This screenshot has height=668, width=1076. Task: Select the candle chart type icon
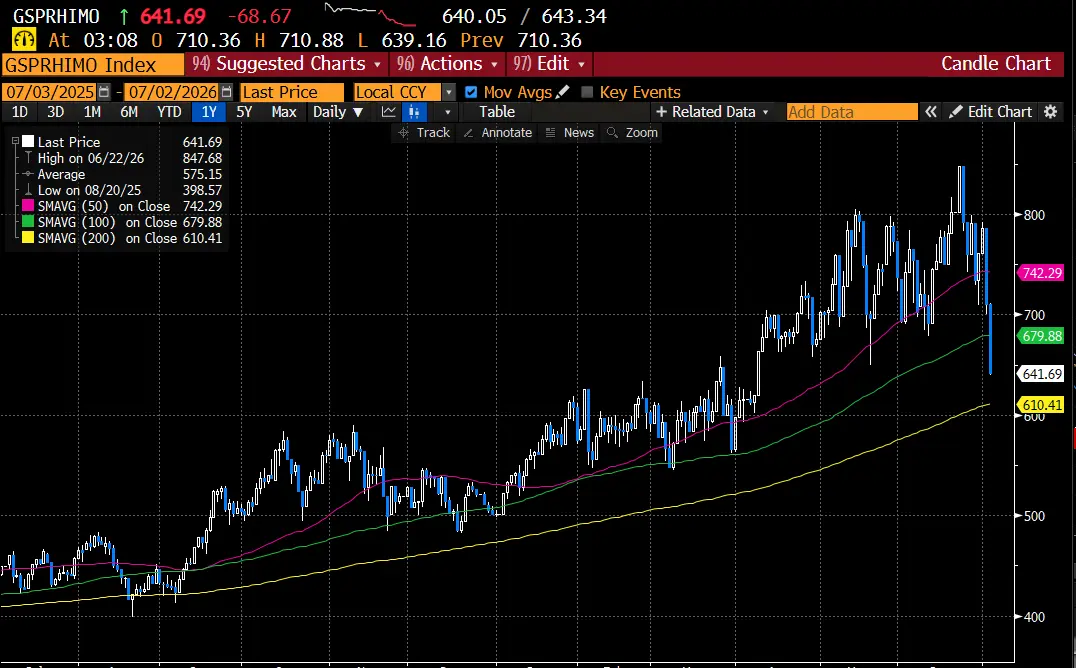click(414, 112)
